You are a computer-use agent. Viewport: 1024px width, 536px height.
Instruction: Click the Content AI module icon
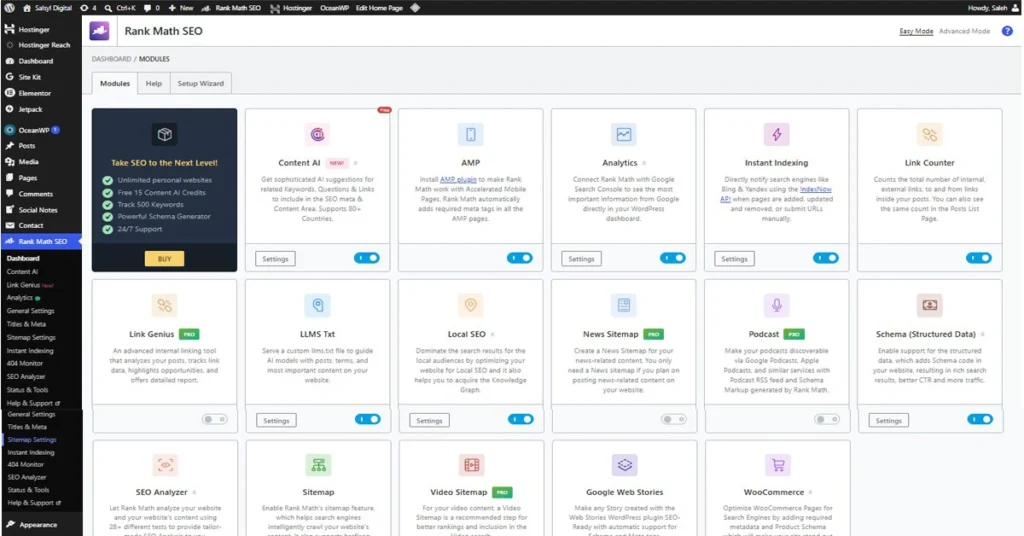(317, 134)
